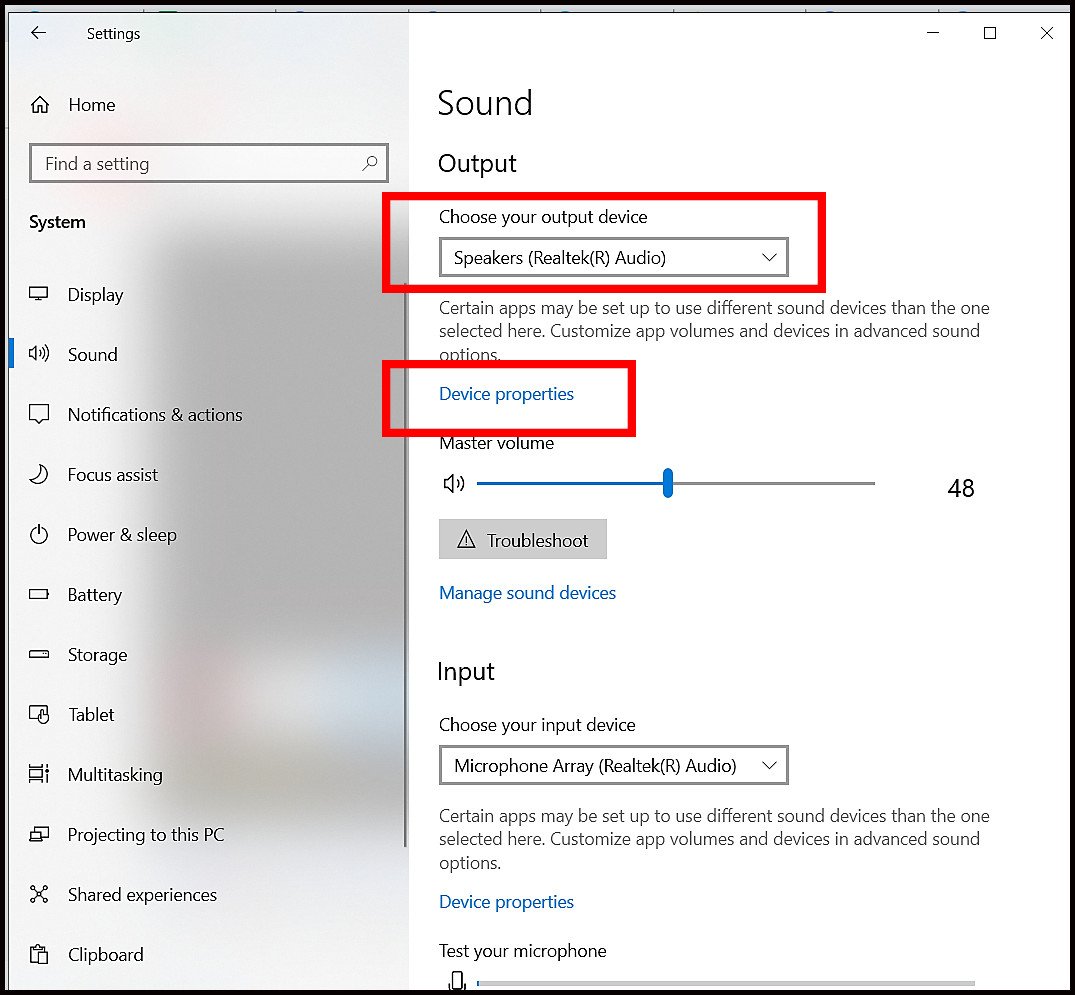Click the Multitasking icon in sidebar
Image resolution: width=1075 pixels, height=995 pixels.
(39, 774)
